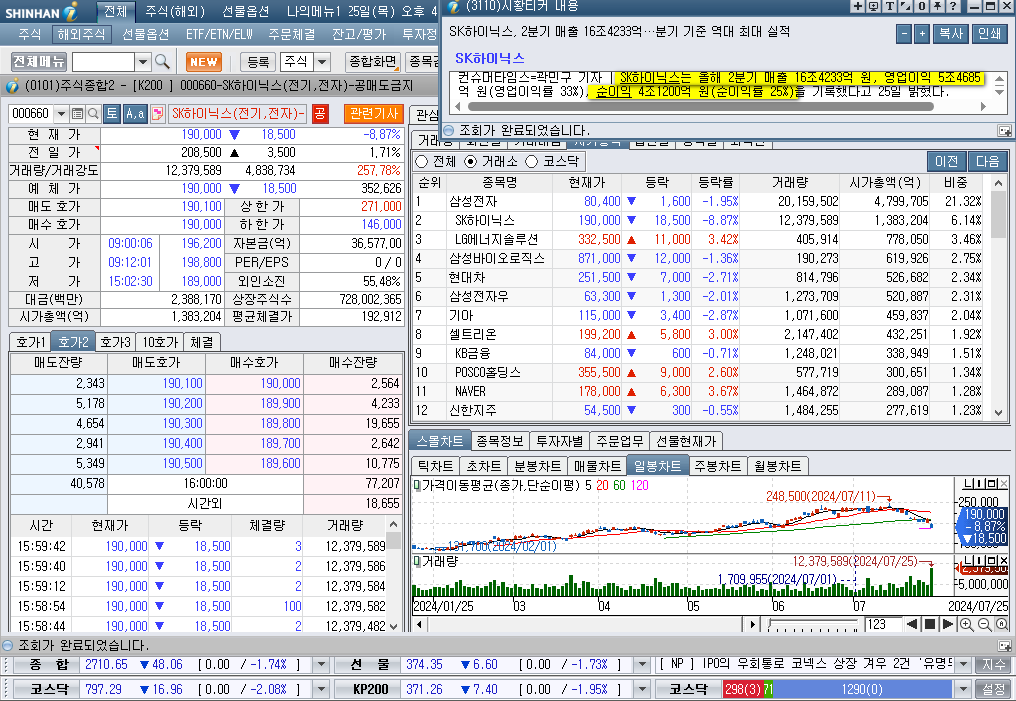Select the 거래소 radio button
The height and width of the screenshot is (701, 1016).
pyautogui.click(x=471, y=161)
